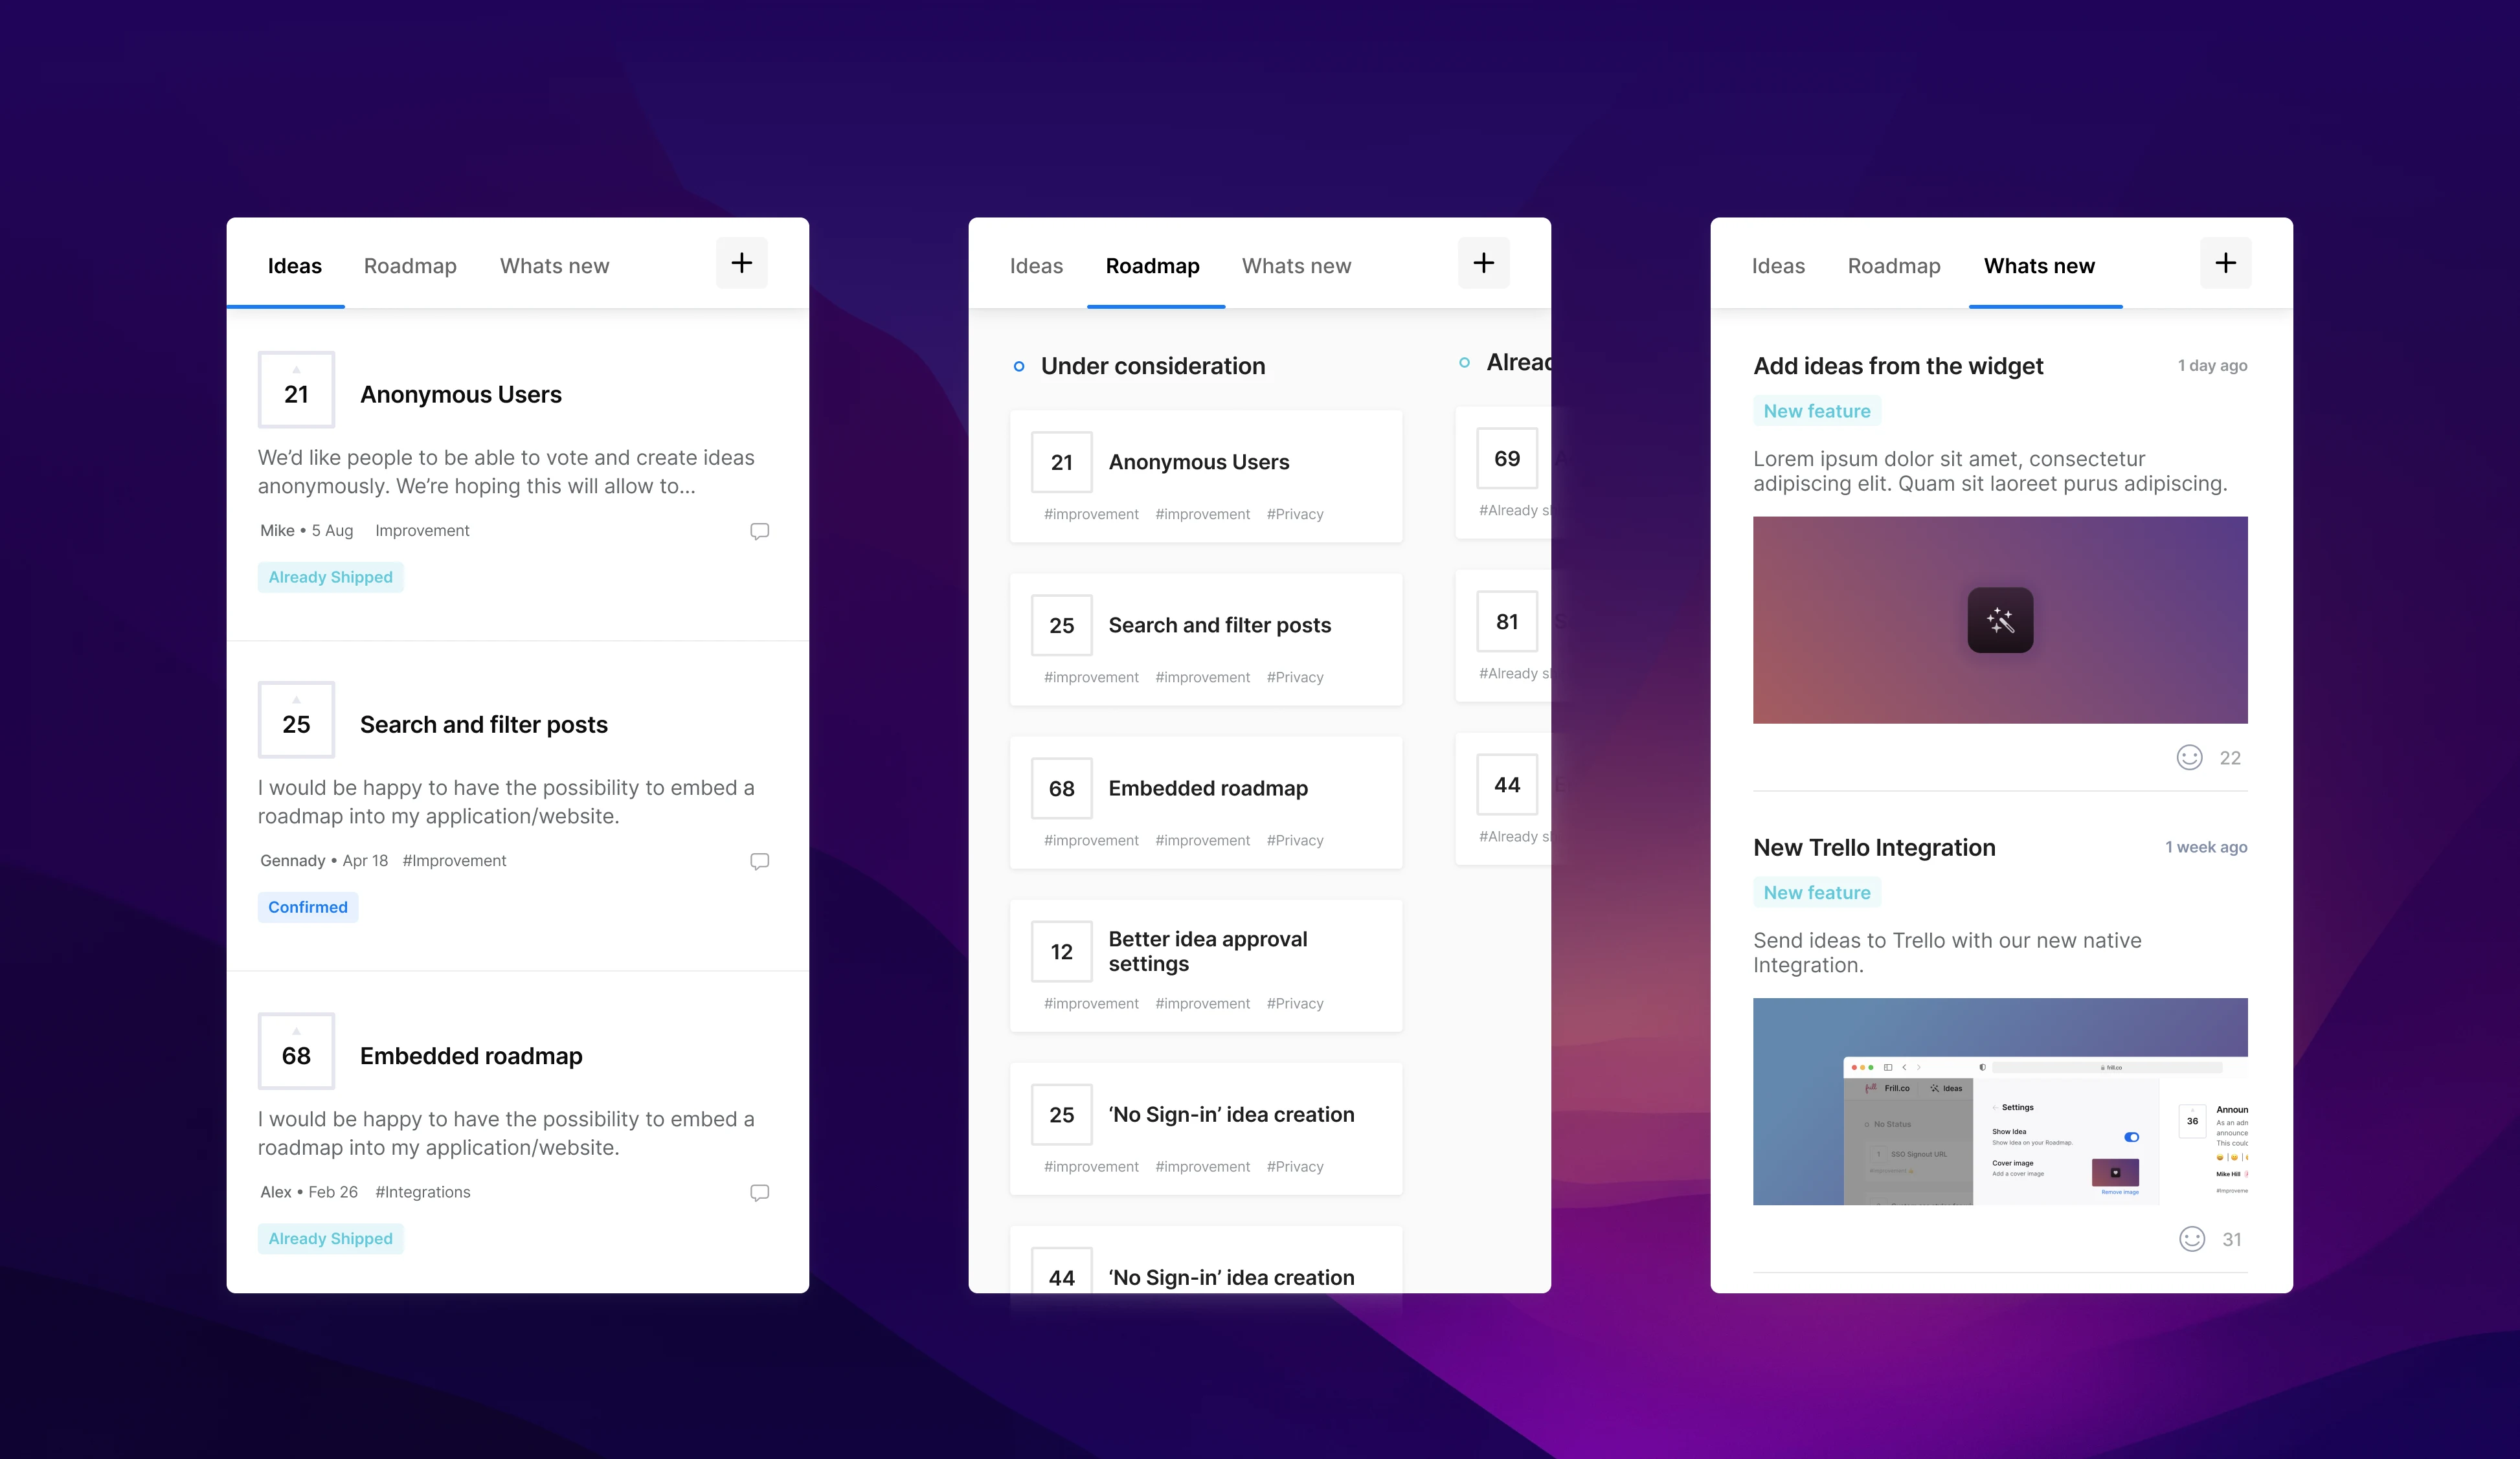React with smiley on Add ideas from widget
2520x1459 pixels.
(x=2189, y=757)
